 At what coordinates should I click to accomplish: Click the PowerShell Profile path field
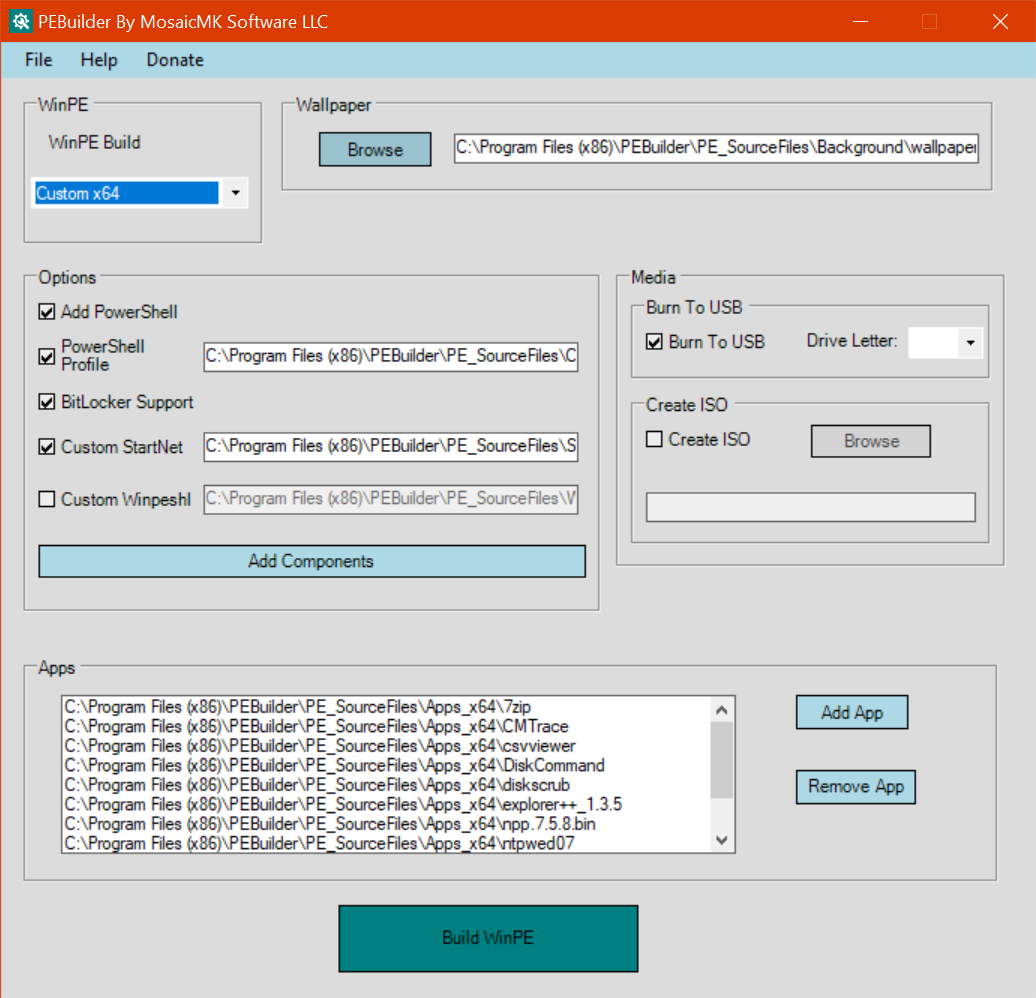pyautogui.click(x=390, y=357)
